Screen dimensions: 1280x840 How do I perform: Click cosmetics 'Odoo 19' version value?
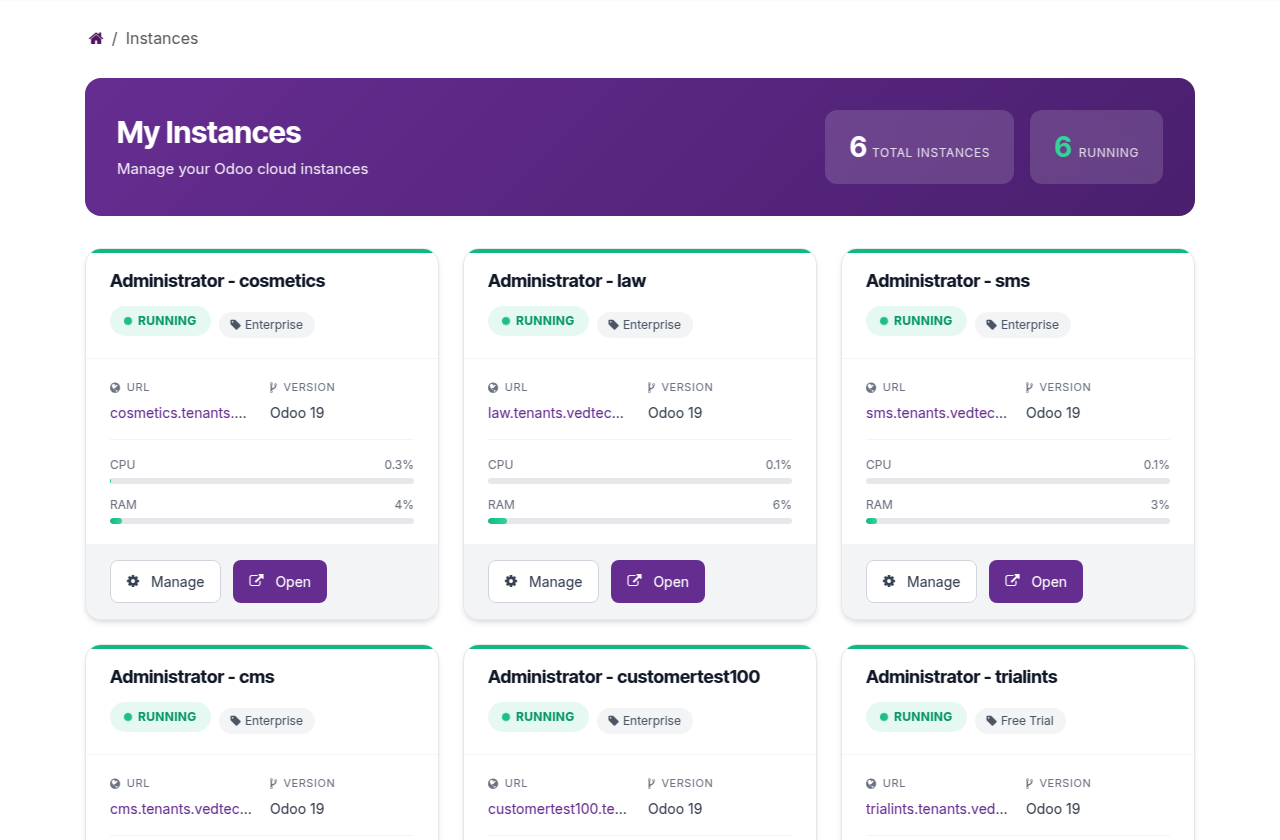(297, 413)
